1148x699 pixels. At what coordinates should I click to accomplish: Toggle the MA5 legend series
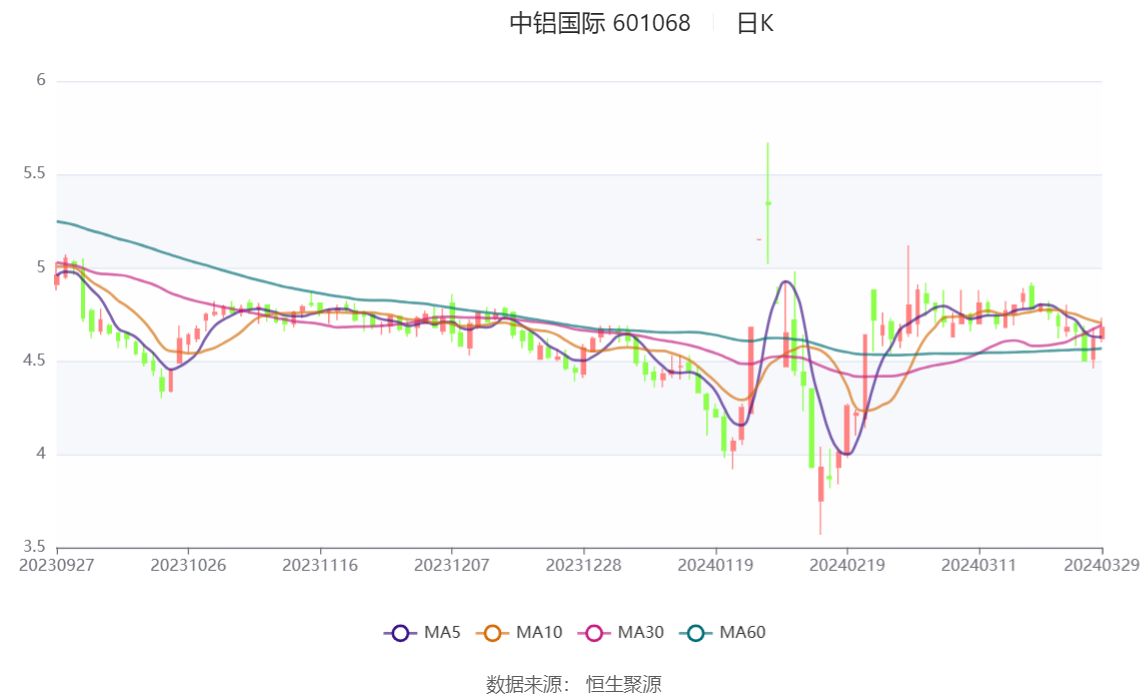[x=422, y=632]
